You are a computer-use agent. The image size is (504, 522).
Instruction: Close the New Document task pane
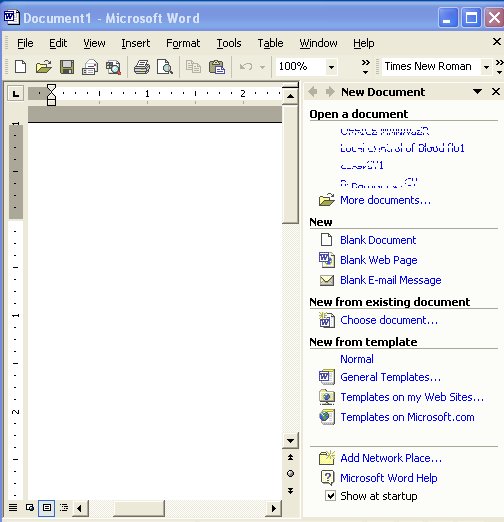496,91
